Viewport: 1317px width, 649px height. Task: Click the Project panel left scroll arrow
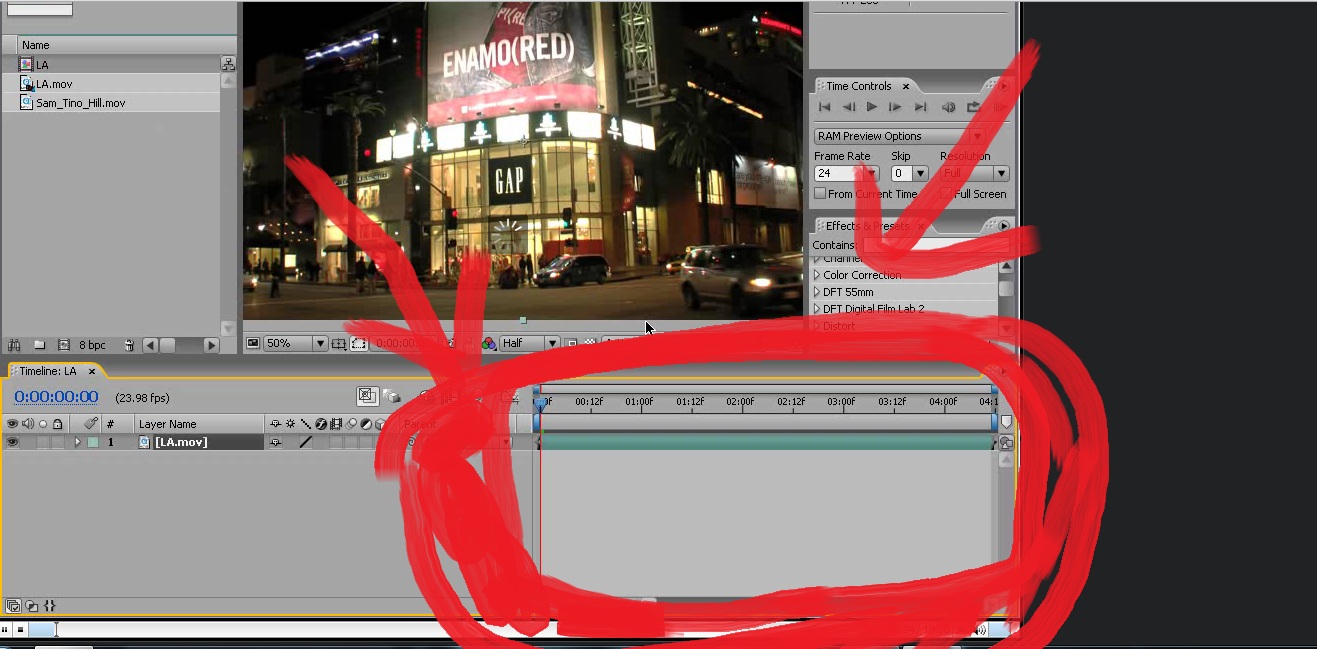pyautogui.click(x=150, y=345)
